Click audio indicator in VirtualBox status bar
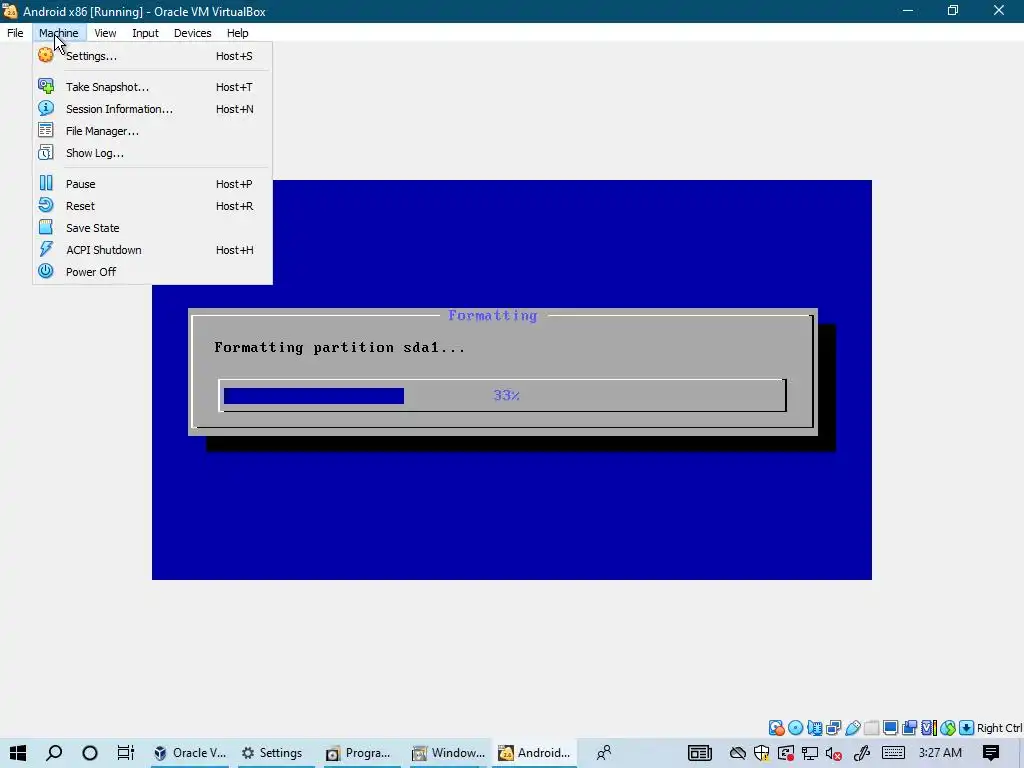This screenshot has width=1024, height=768. 814,728
